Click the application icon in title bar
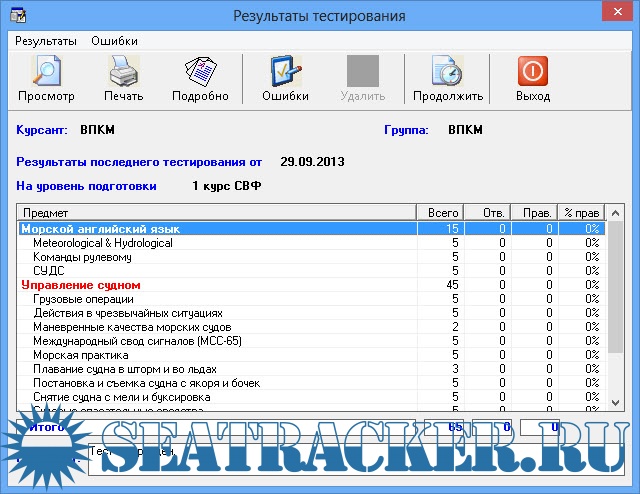 [x=13, y=15]
